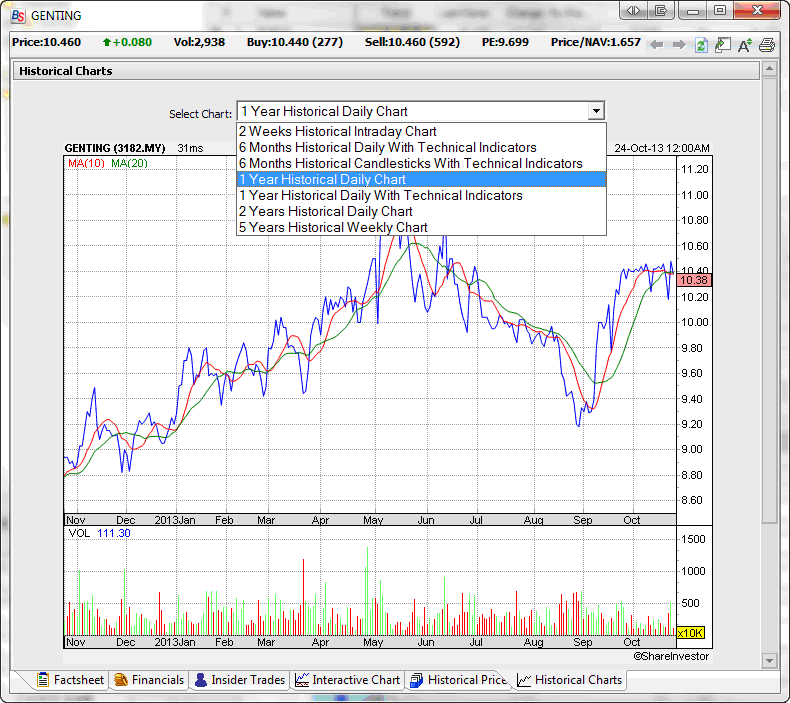Click the green up arrow price change
The image size is (790, 703).
tap(106, 42)
